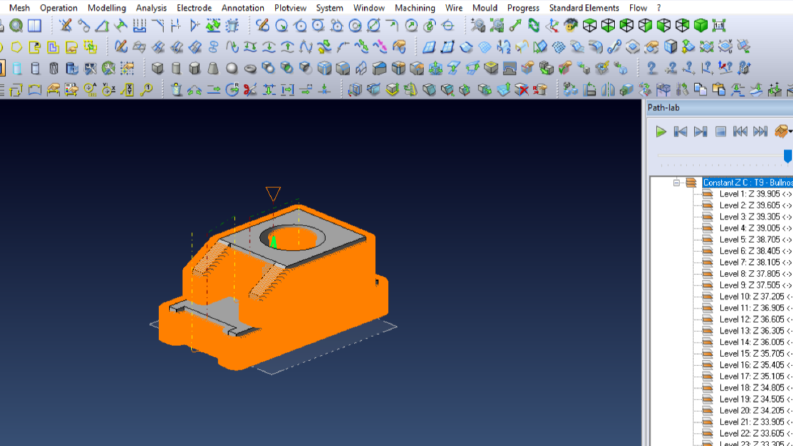Select the cone solid primitive icon
The height and width of the screenshot is (446, 793).
tap(213, 68)
